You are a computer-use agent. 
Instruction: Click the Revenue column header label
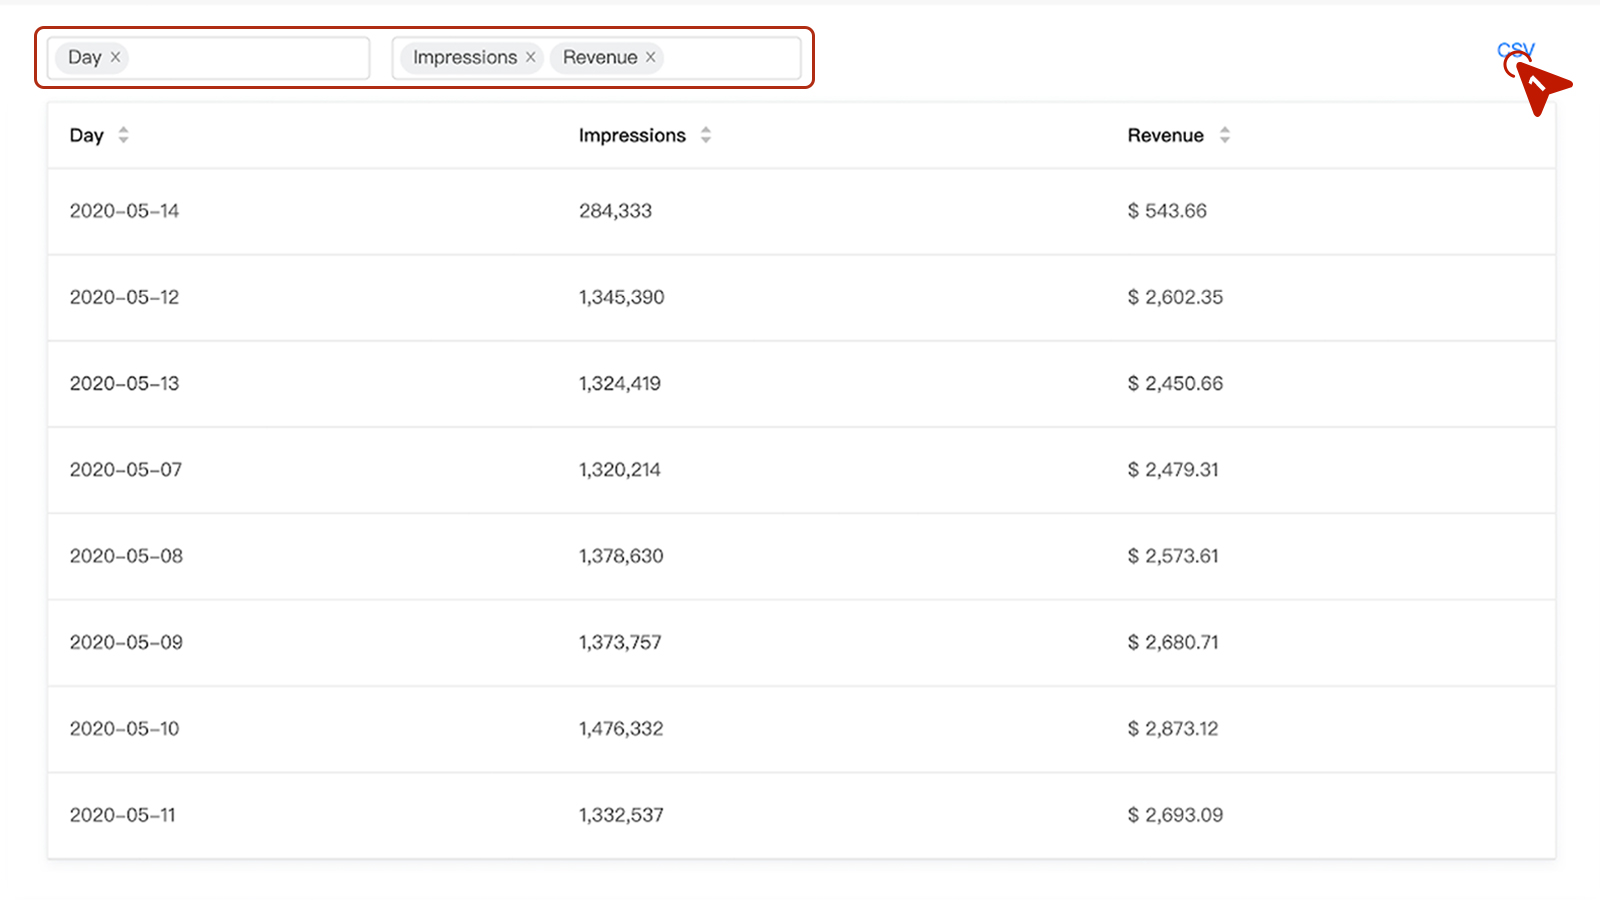pos(1165,135)
